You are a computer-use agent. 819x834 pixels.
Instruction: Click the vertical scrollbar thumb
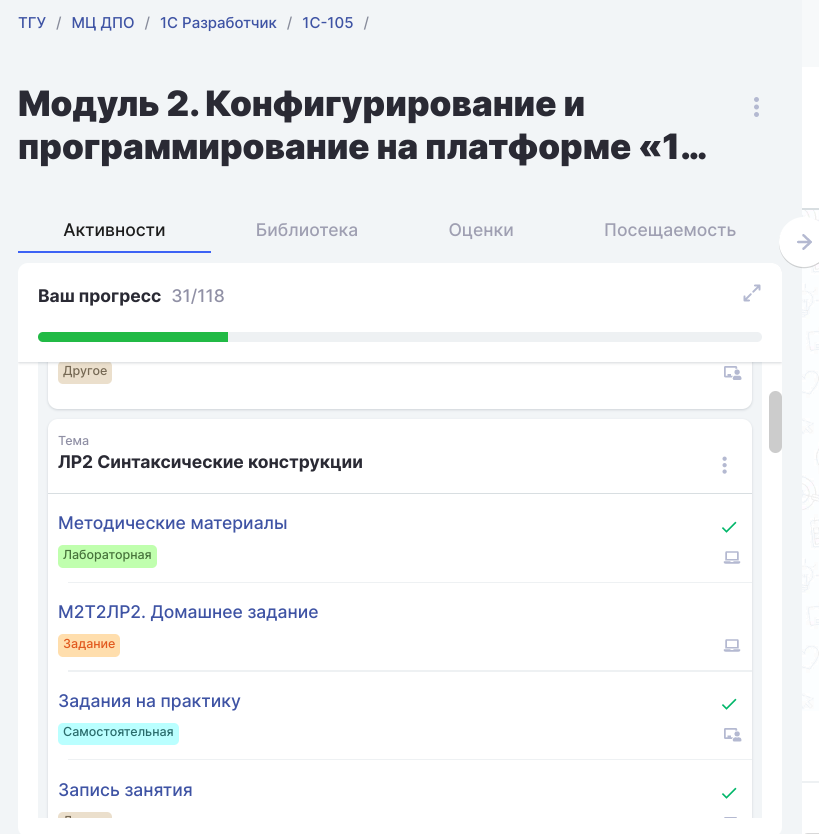(775, 422)
